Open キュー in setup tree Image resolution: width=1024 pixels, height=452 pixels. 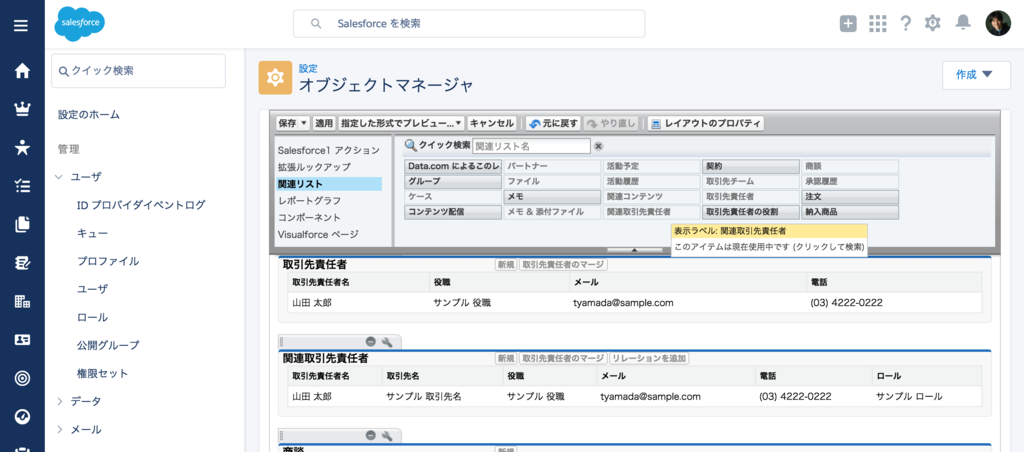[93, 233]
